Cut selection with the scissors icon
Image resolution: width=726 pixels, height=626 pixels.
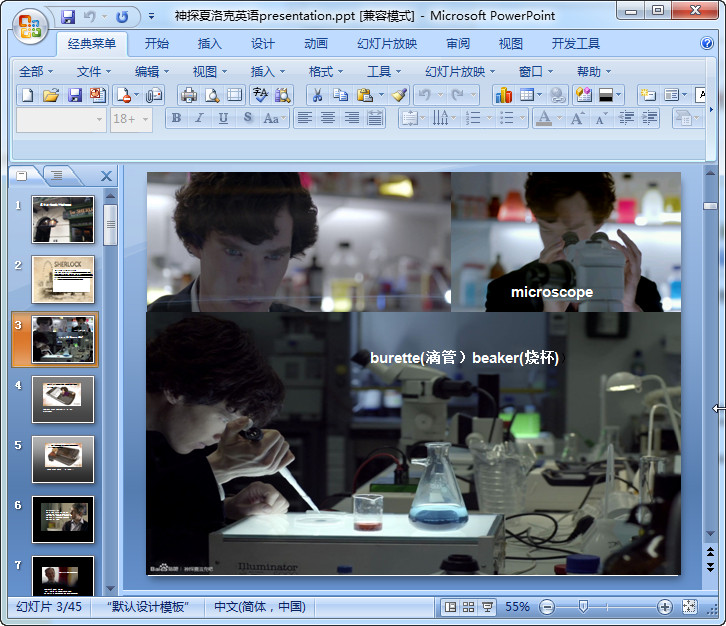click(317, 95)
